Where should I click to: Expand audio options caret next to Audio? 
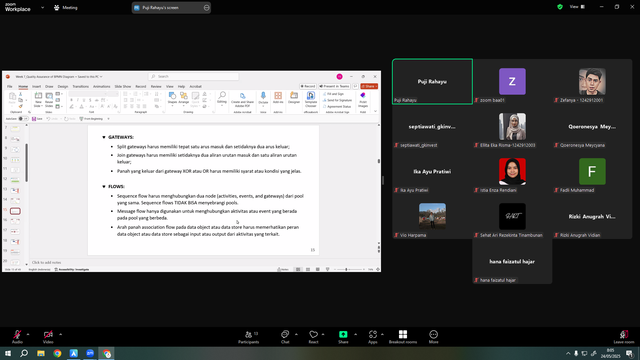pyautogui.click(x=28, y=334)
